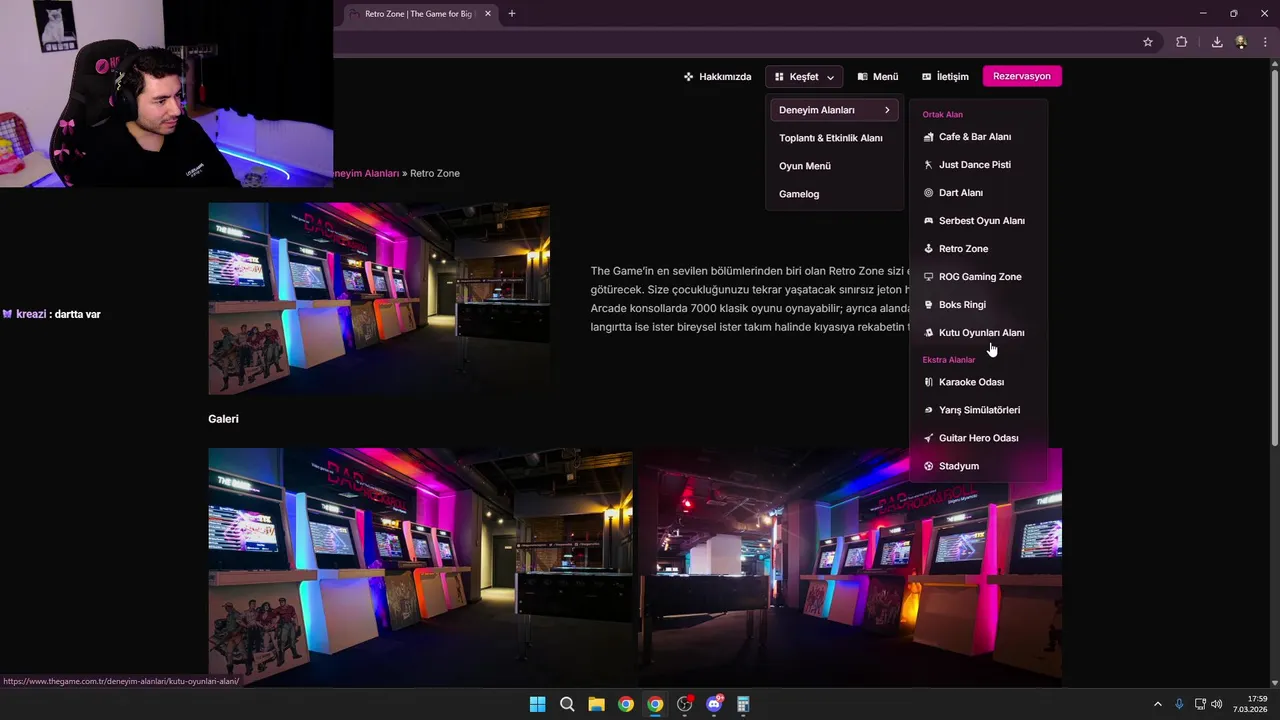Click the Guitar Hero Odası icon
Image resolution: width=1280 pixels, height=720 pixels.
[x=928, y=438]
